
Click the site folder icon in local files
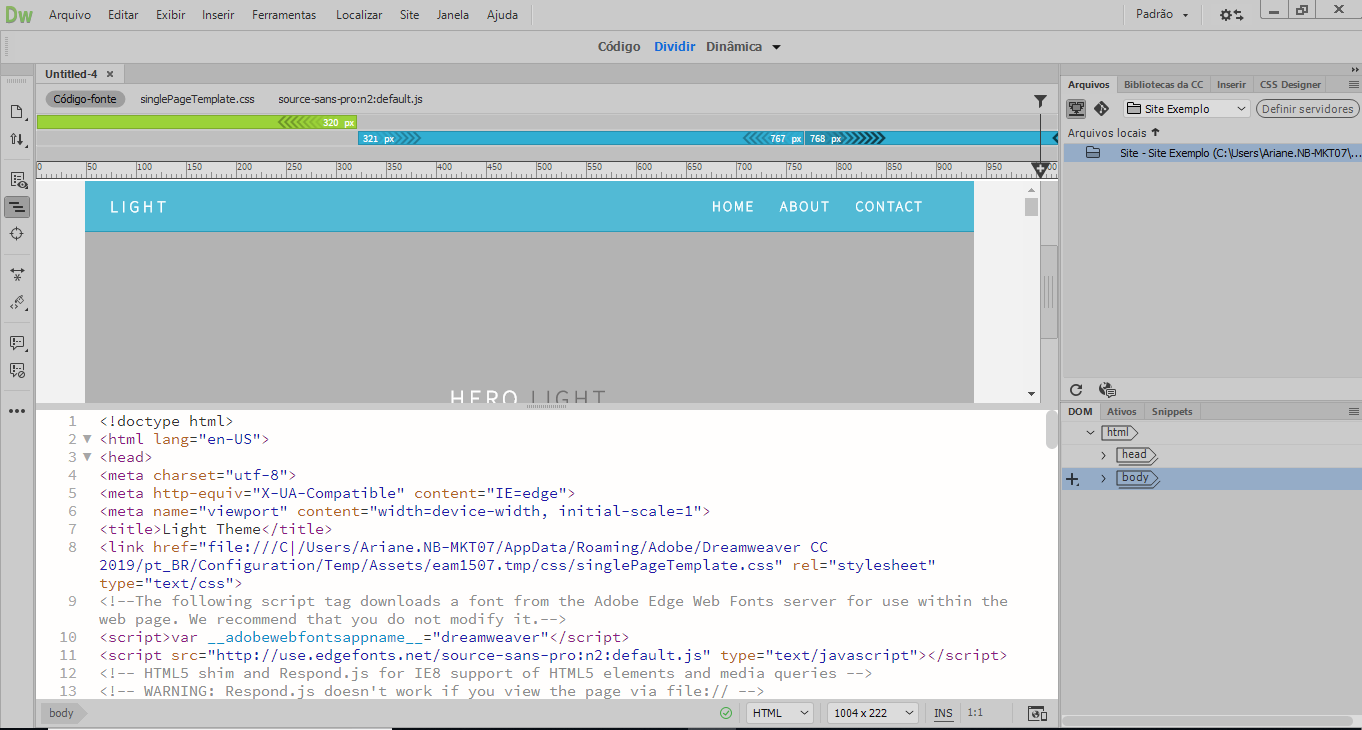[x=1093, y=153]
